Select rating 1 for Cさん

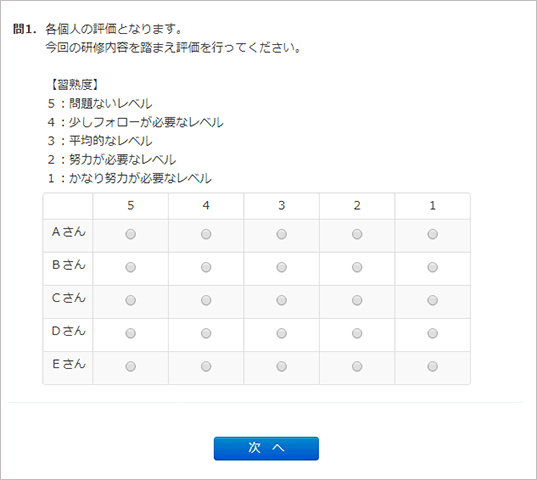tap(433, 300)
